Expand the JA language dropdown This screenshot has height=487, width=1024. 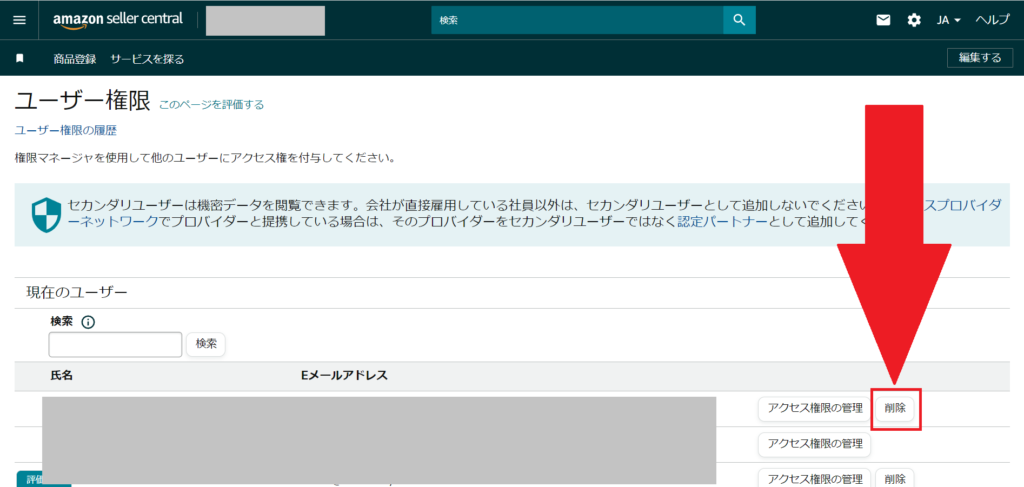[948, 20]
